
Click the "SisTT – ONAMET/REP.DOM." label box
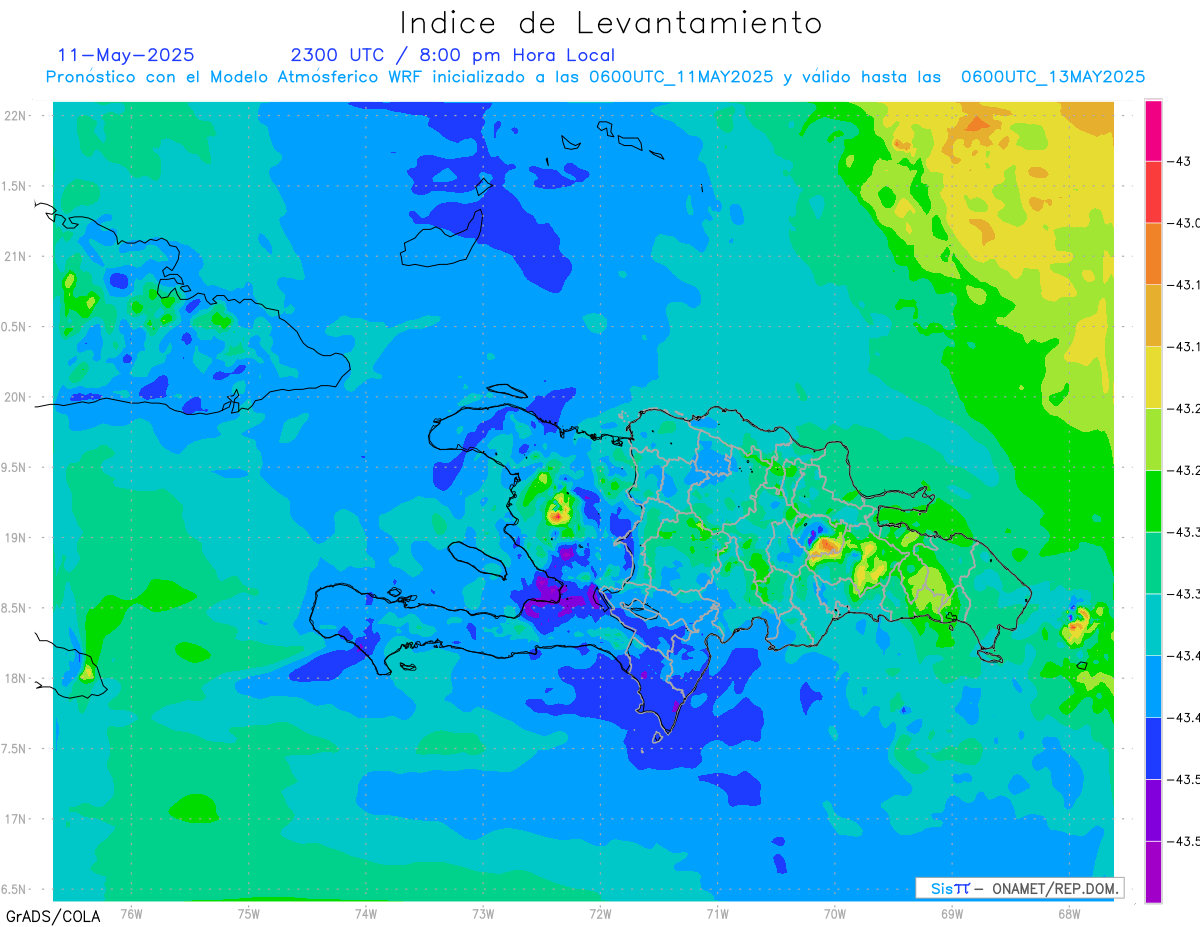tap(1020, 888)
